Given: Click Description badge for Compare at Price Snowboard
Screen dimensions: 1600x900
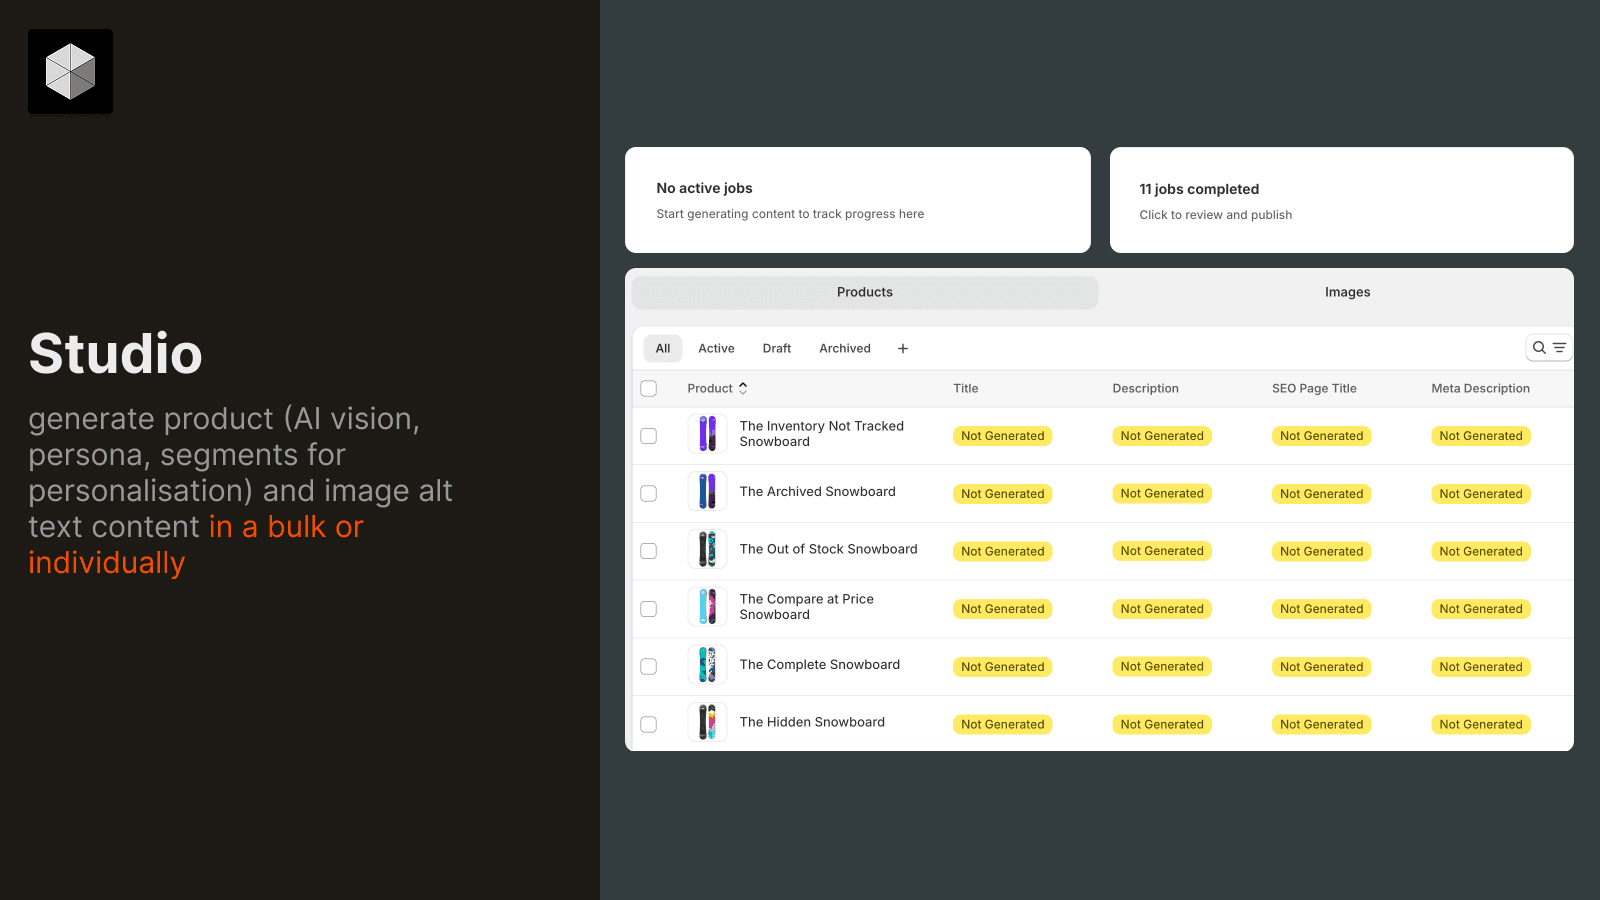Looking at the screenshot, I should [x=1162, y=609].
